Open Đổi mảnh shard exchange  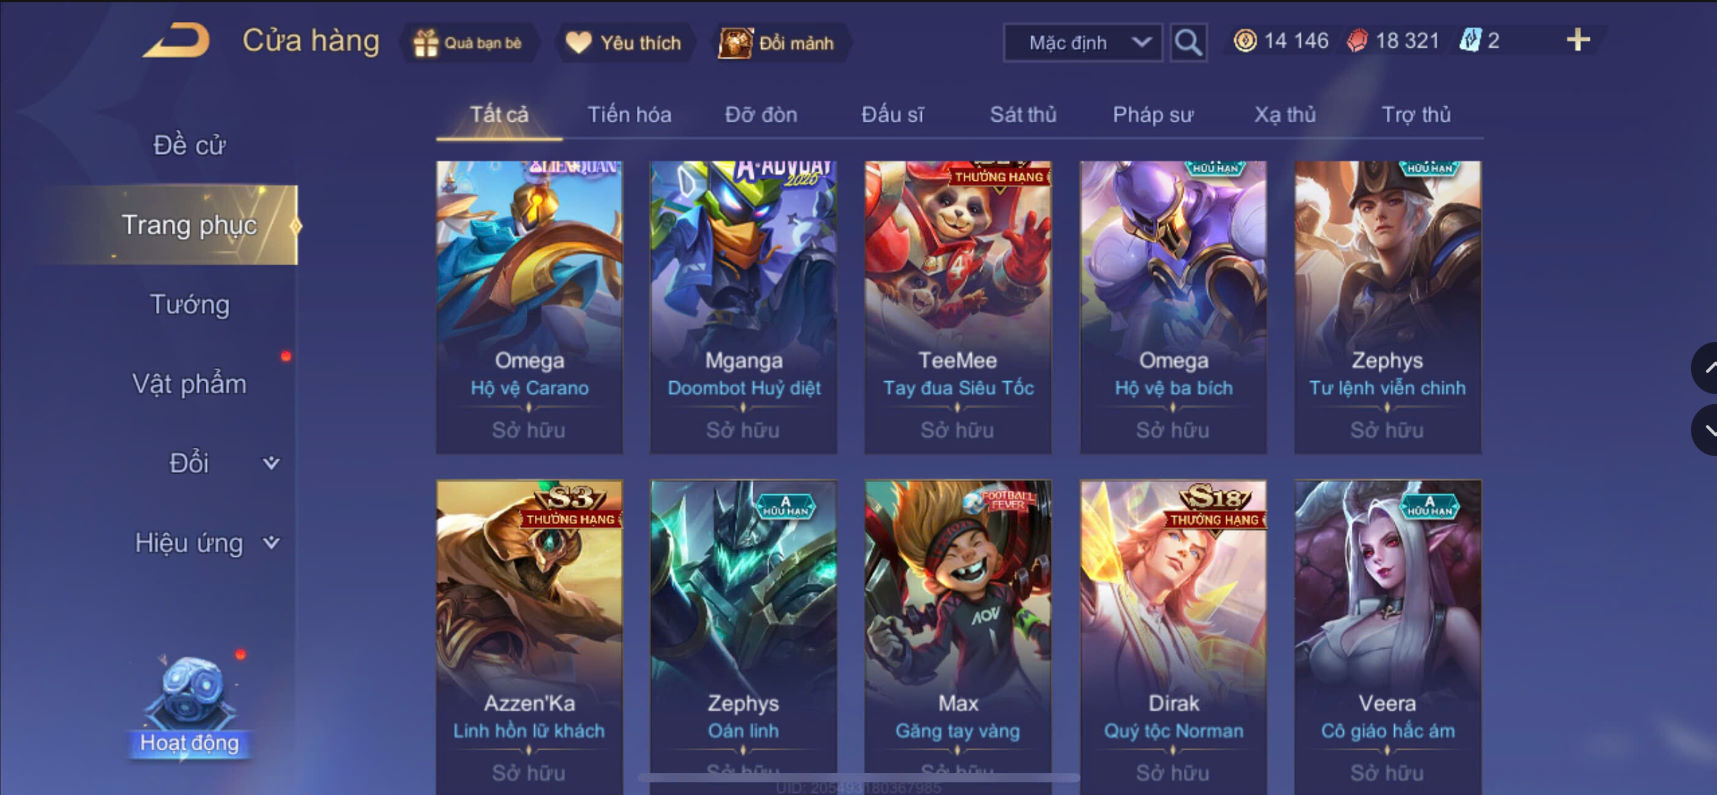pyautogui.click(x=777, y=43)
